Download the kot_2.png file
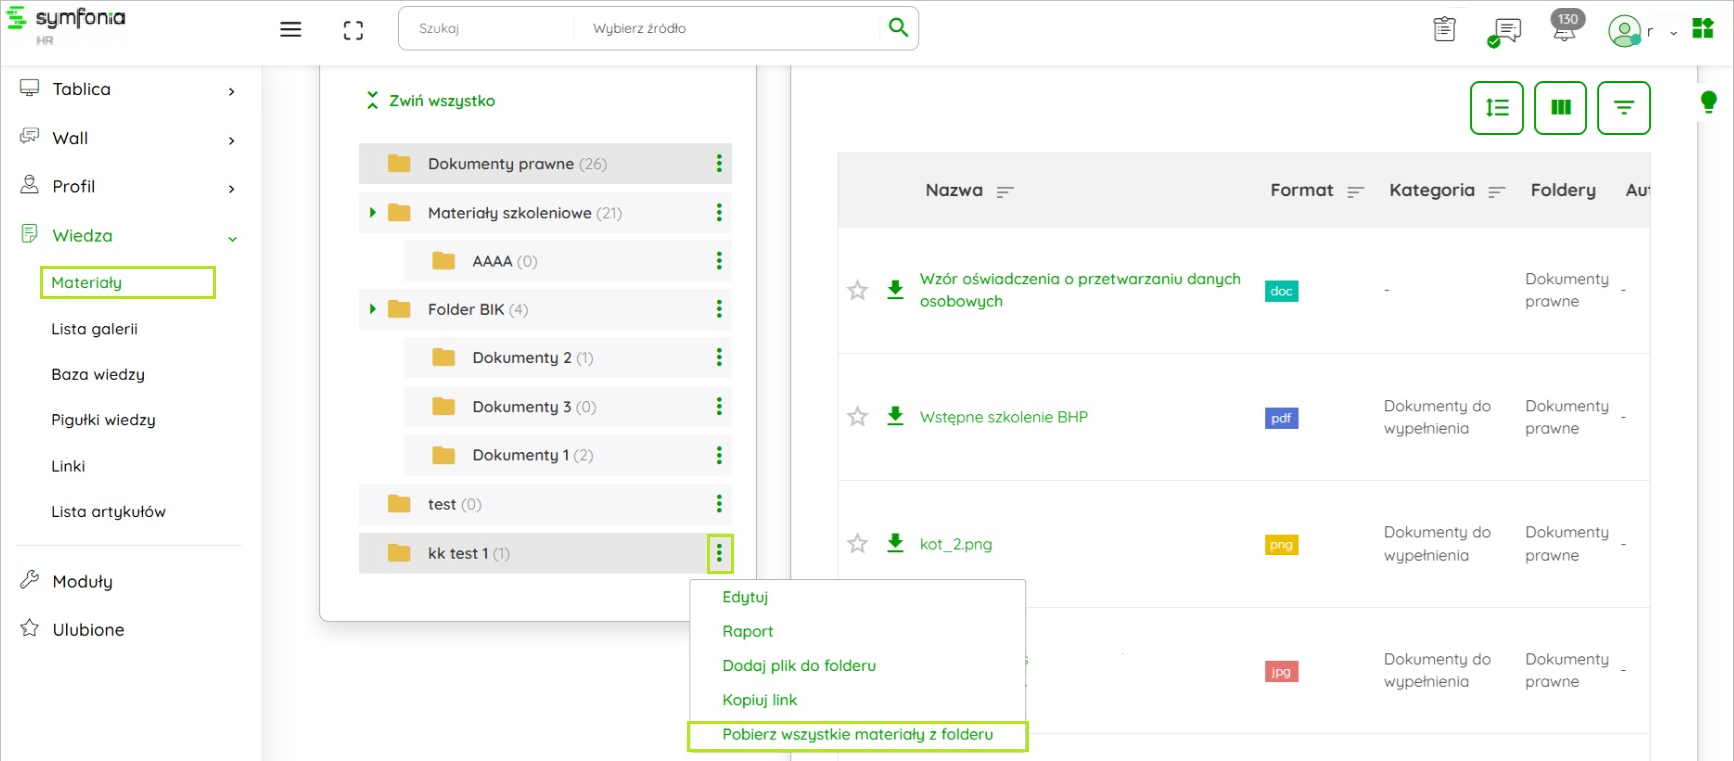Image resolution: width=1734 pixels, height=761 pixels. [895, 543]
